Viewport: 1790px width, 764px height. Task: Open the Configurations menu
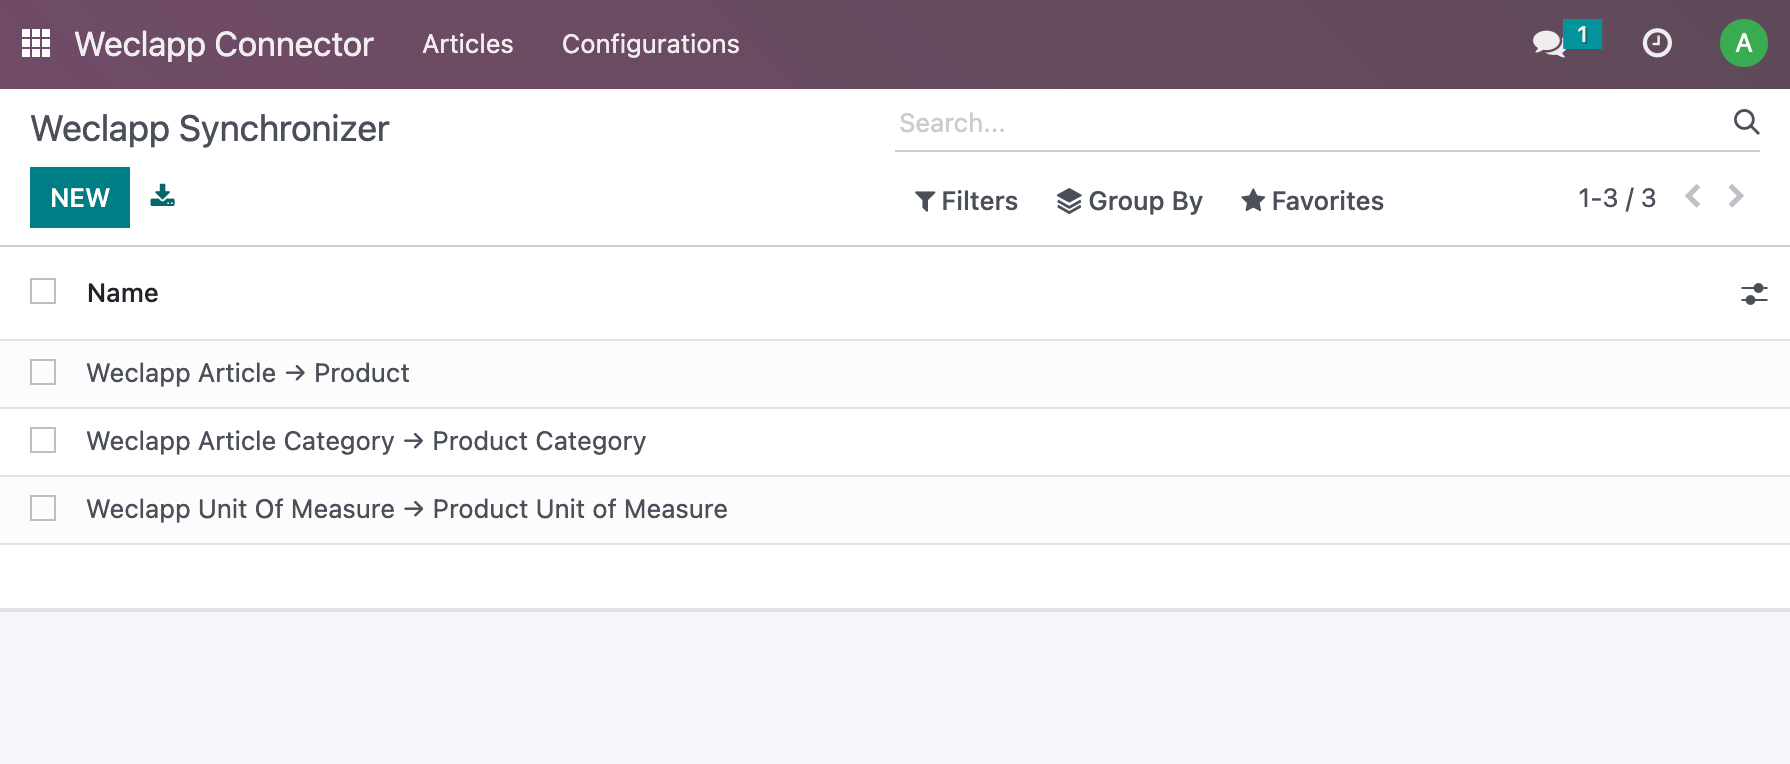coord(651,44)
